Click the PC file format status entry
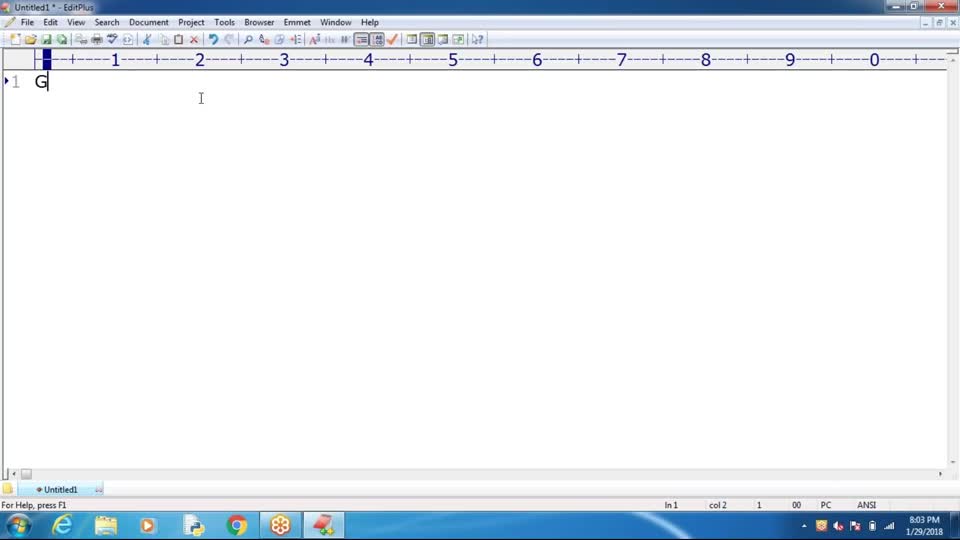Image resolution: width=960 pixels, height=540 pixels. (826, 505)
